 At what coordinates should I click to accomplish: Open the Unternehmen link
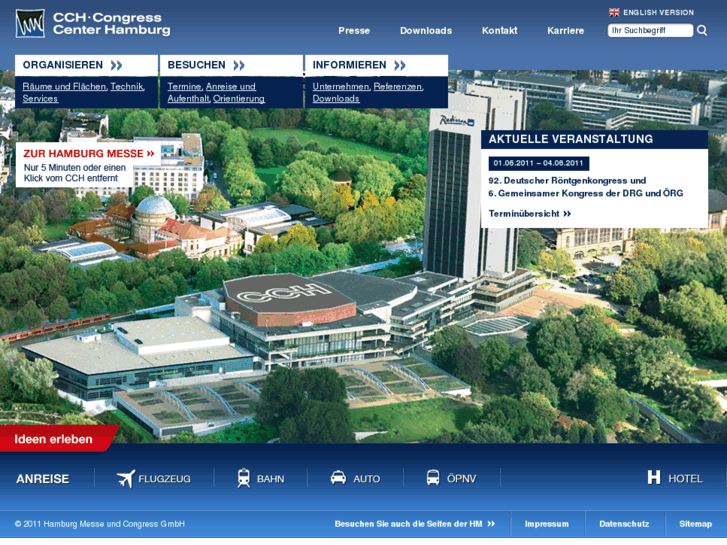(341, 87)
